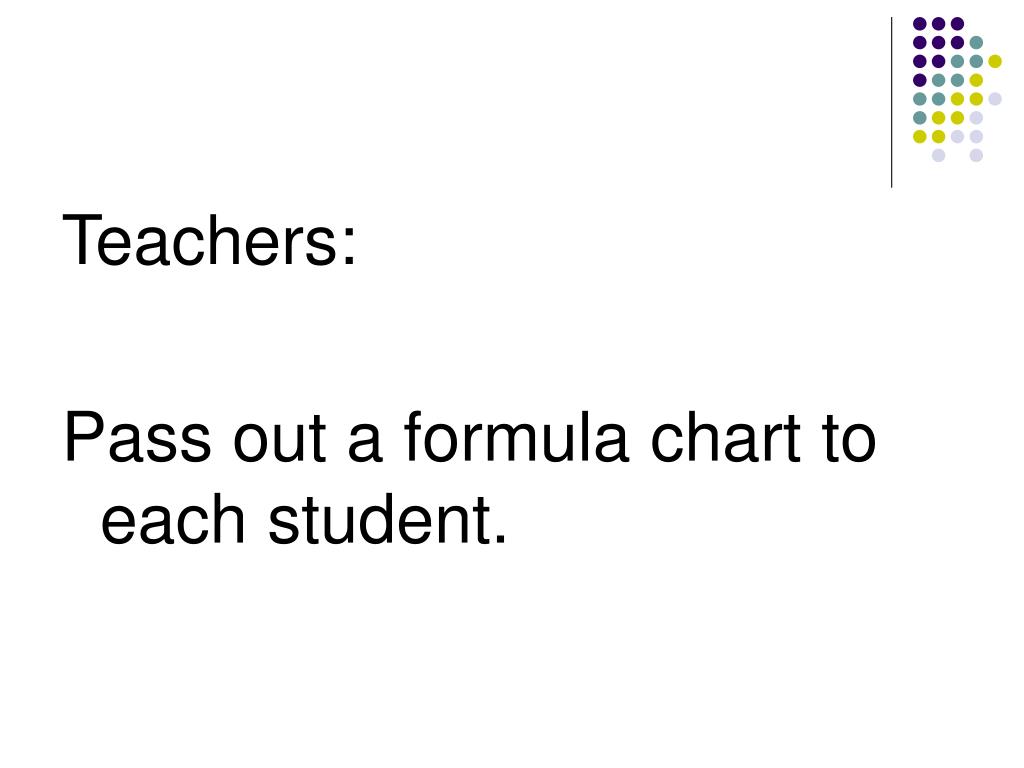Click the leftmost yellow dot in seventh row

(x=920, y=136)
